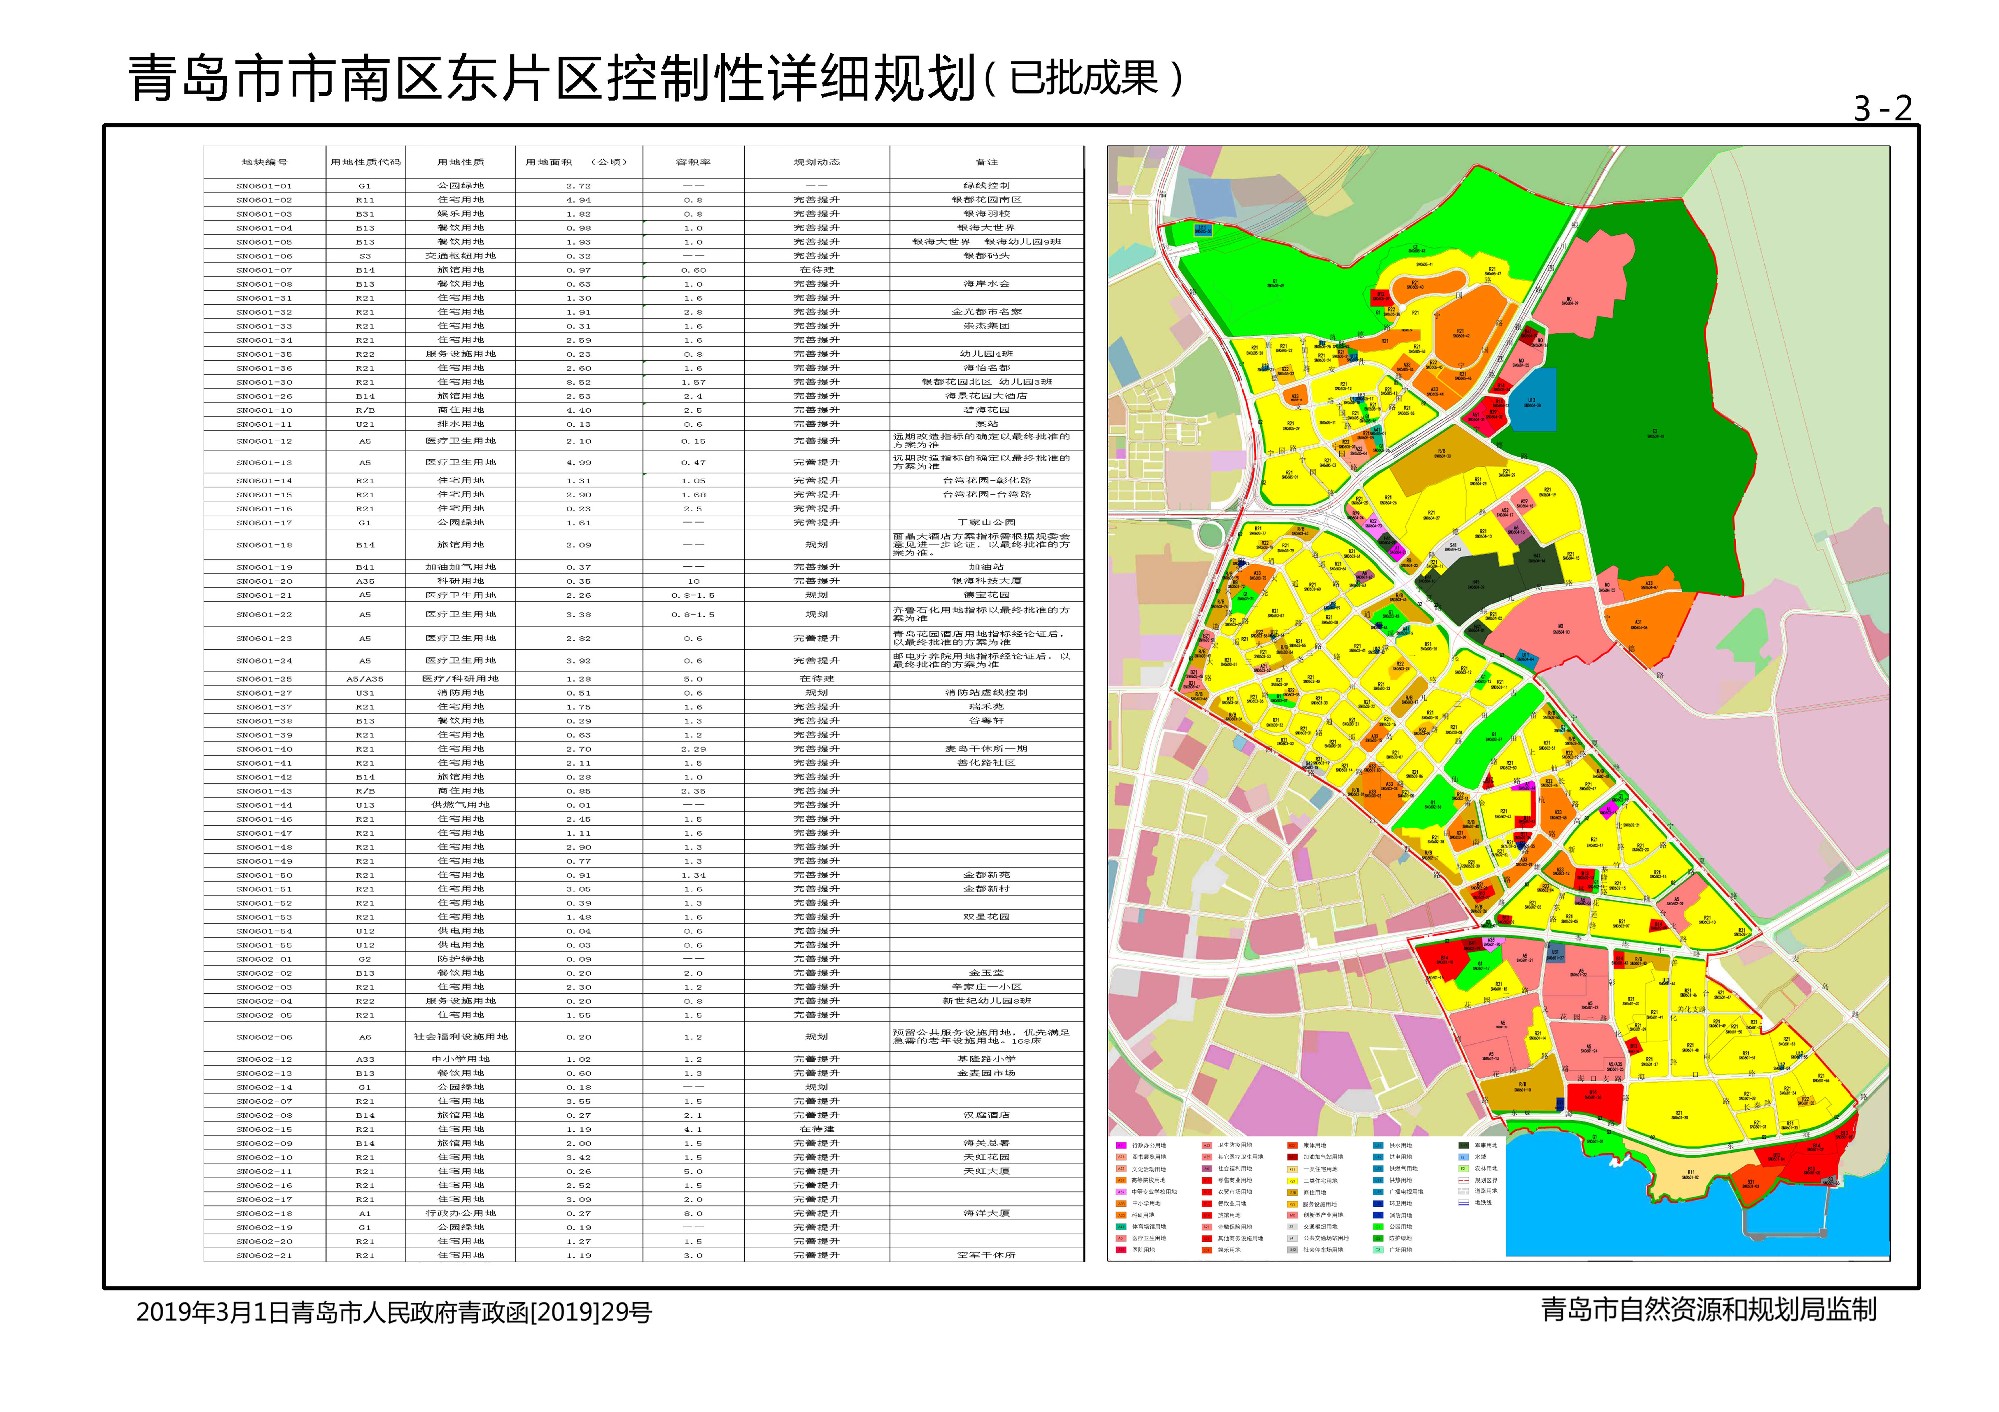Click the light blue 水域 legend swatch
This screenshot has width=1999, height=1412.
pos(1463,1157)
